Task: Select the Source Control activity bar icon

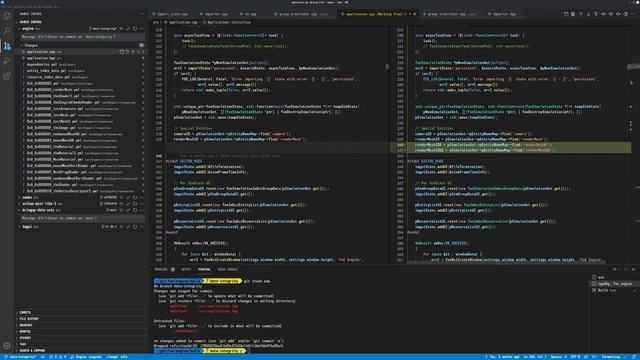Action: pos(7,46)
